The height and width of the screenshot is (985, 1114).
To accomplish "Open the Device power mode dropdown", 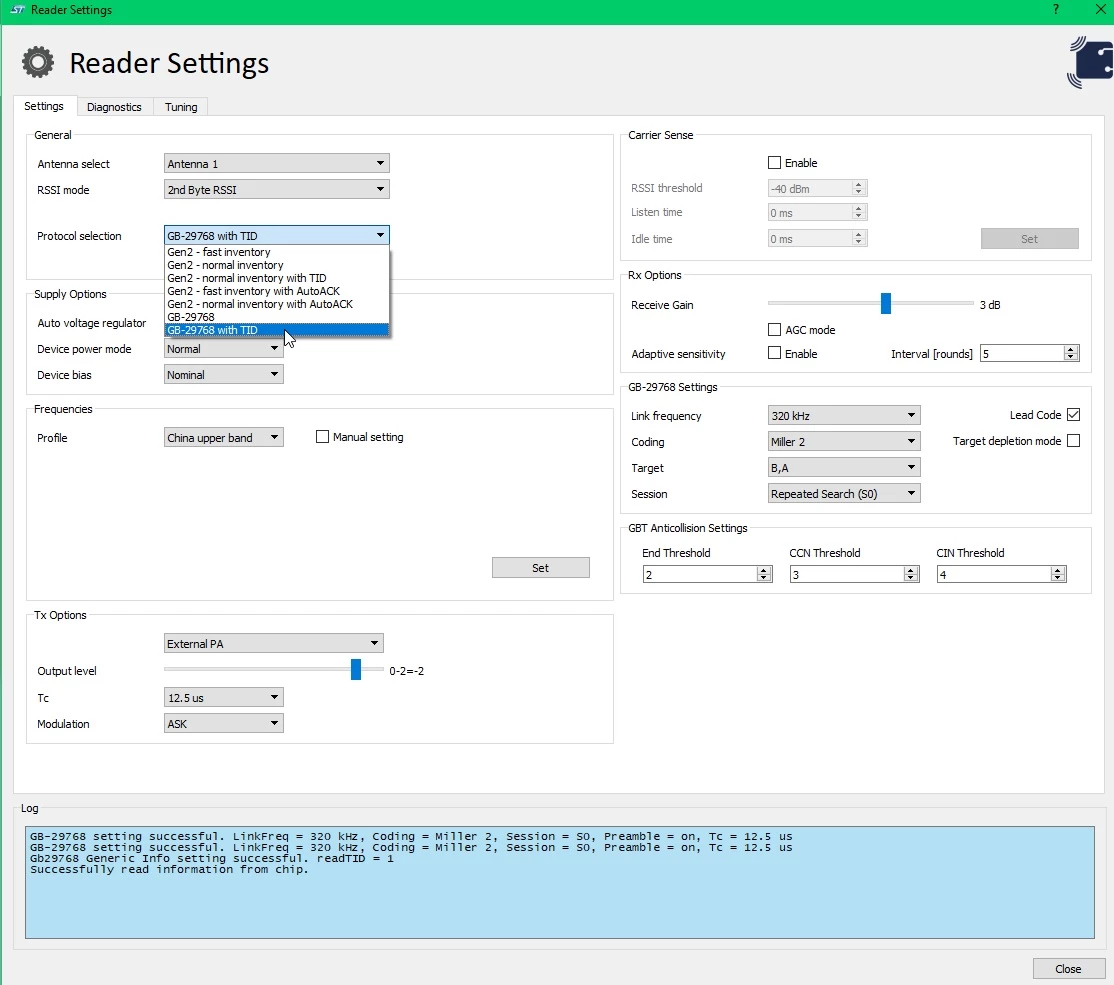I will coord(223,349).
